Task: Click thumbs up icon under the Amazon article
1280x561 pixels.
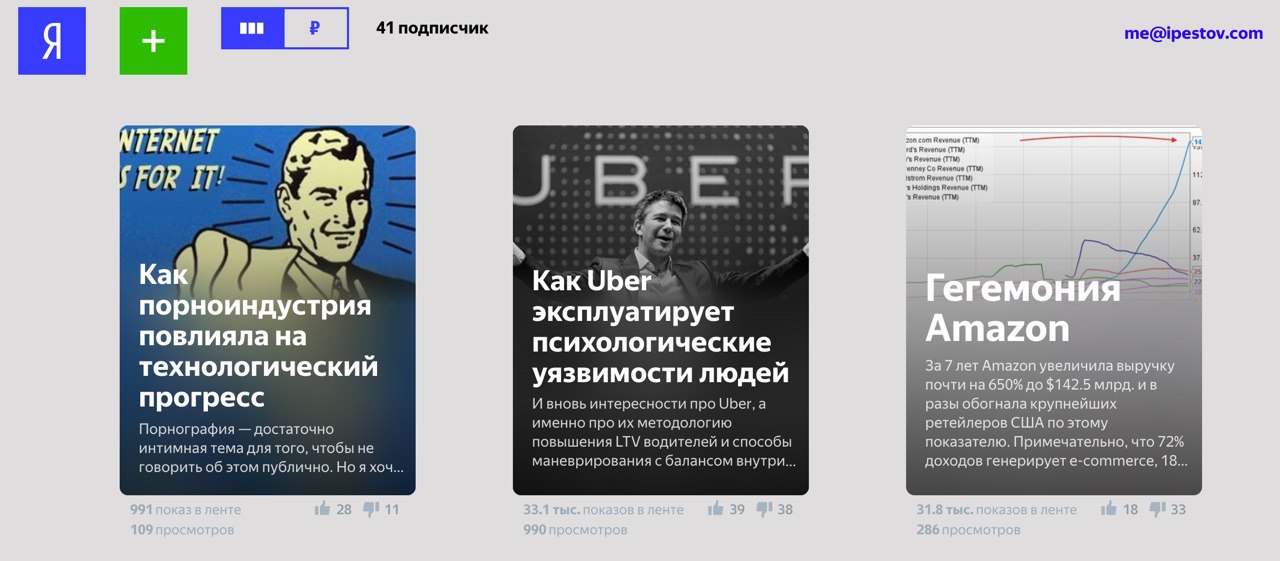Action: 1109,509
